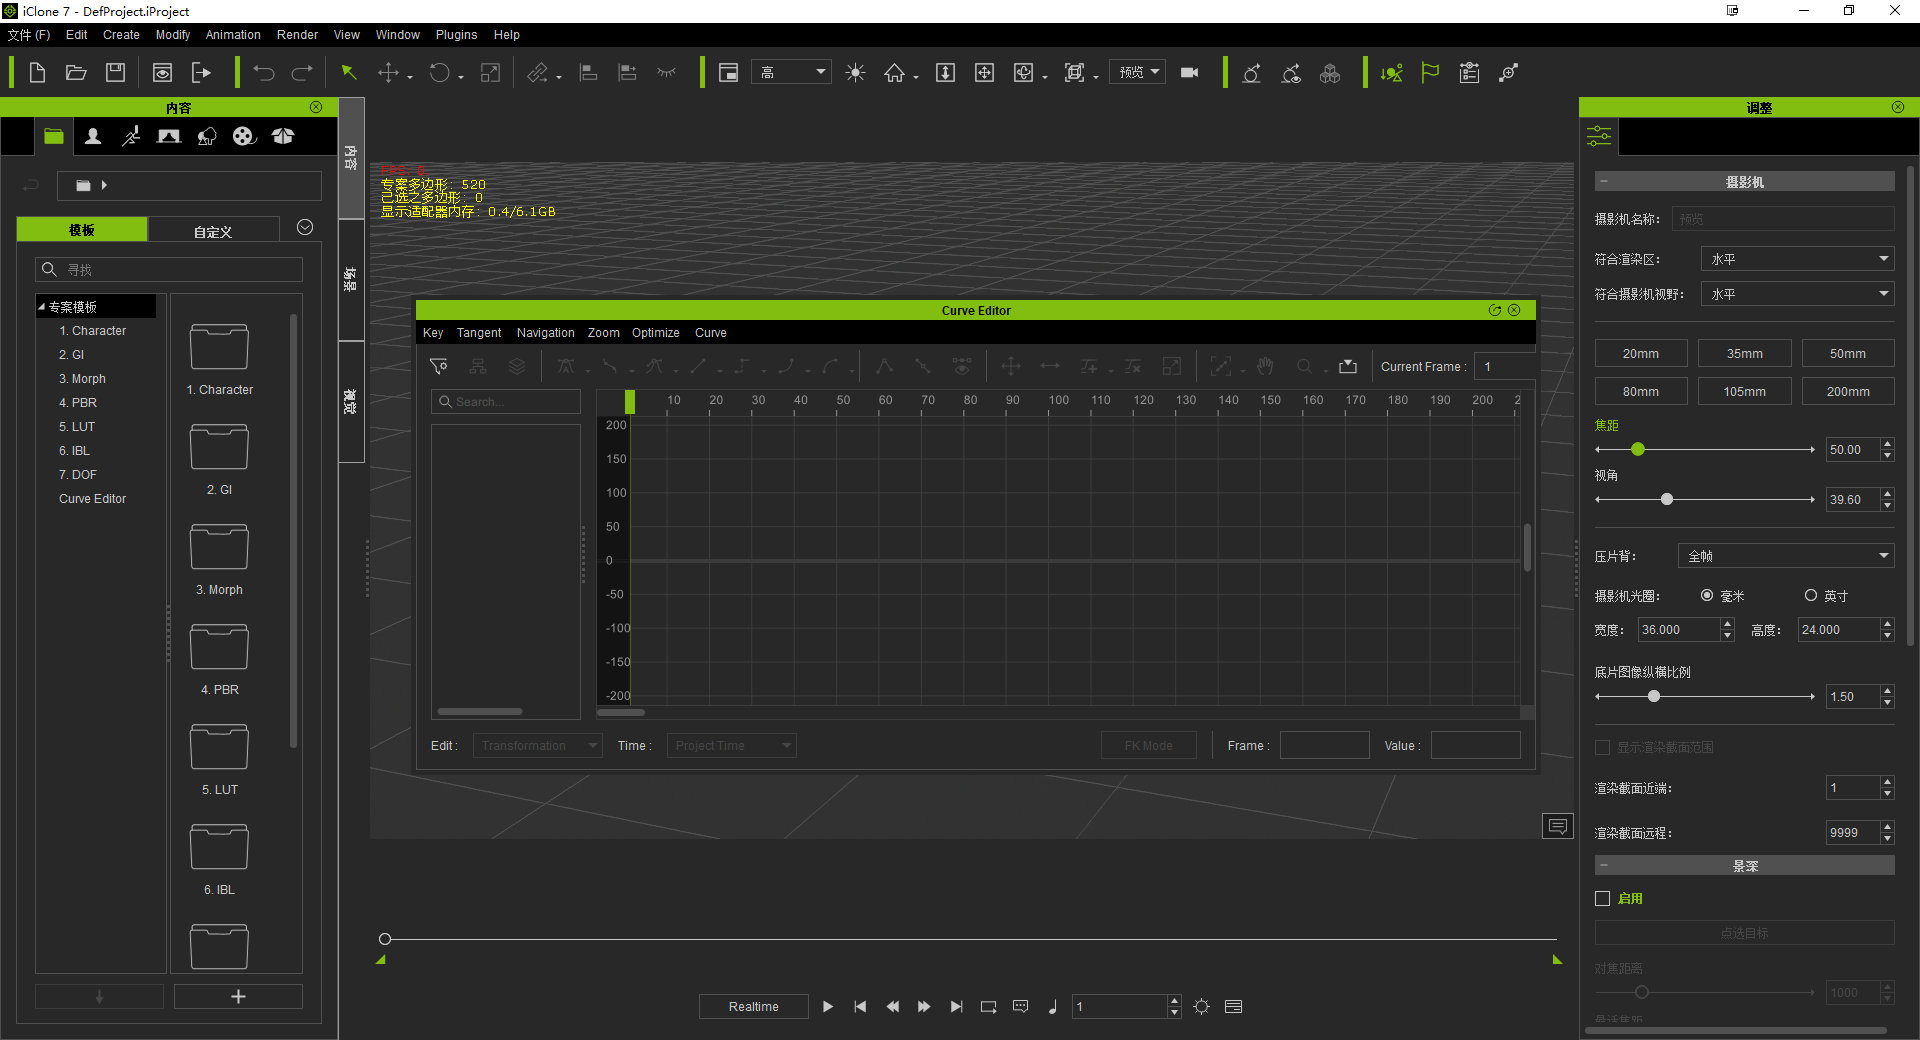This screenshot has width=1920, height=1040.
Task: Open the Animation menu
Action: [232, 34]
